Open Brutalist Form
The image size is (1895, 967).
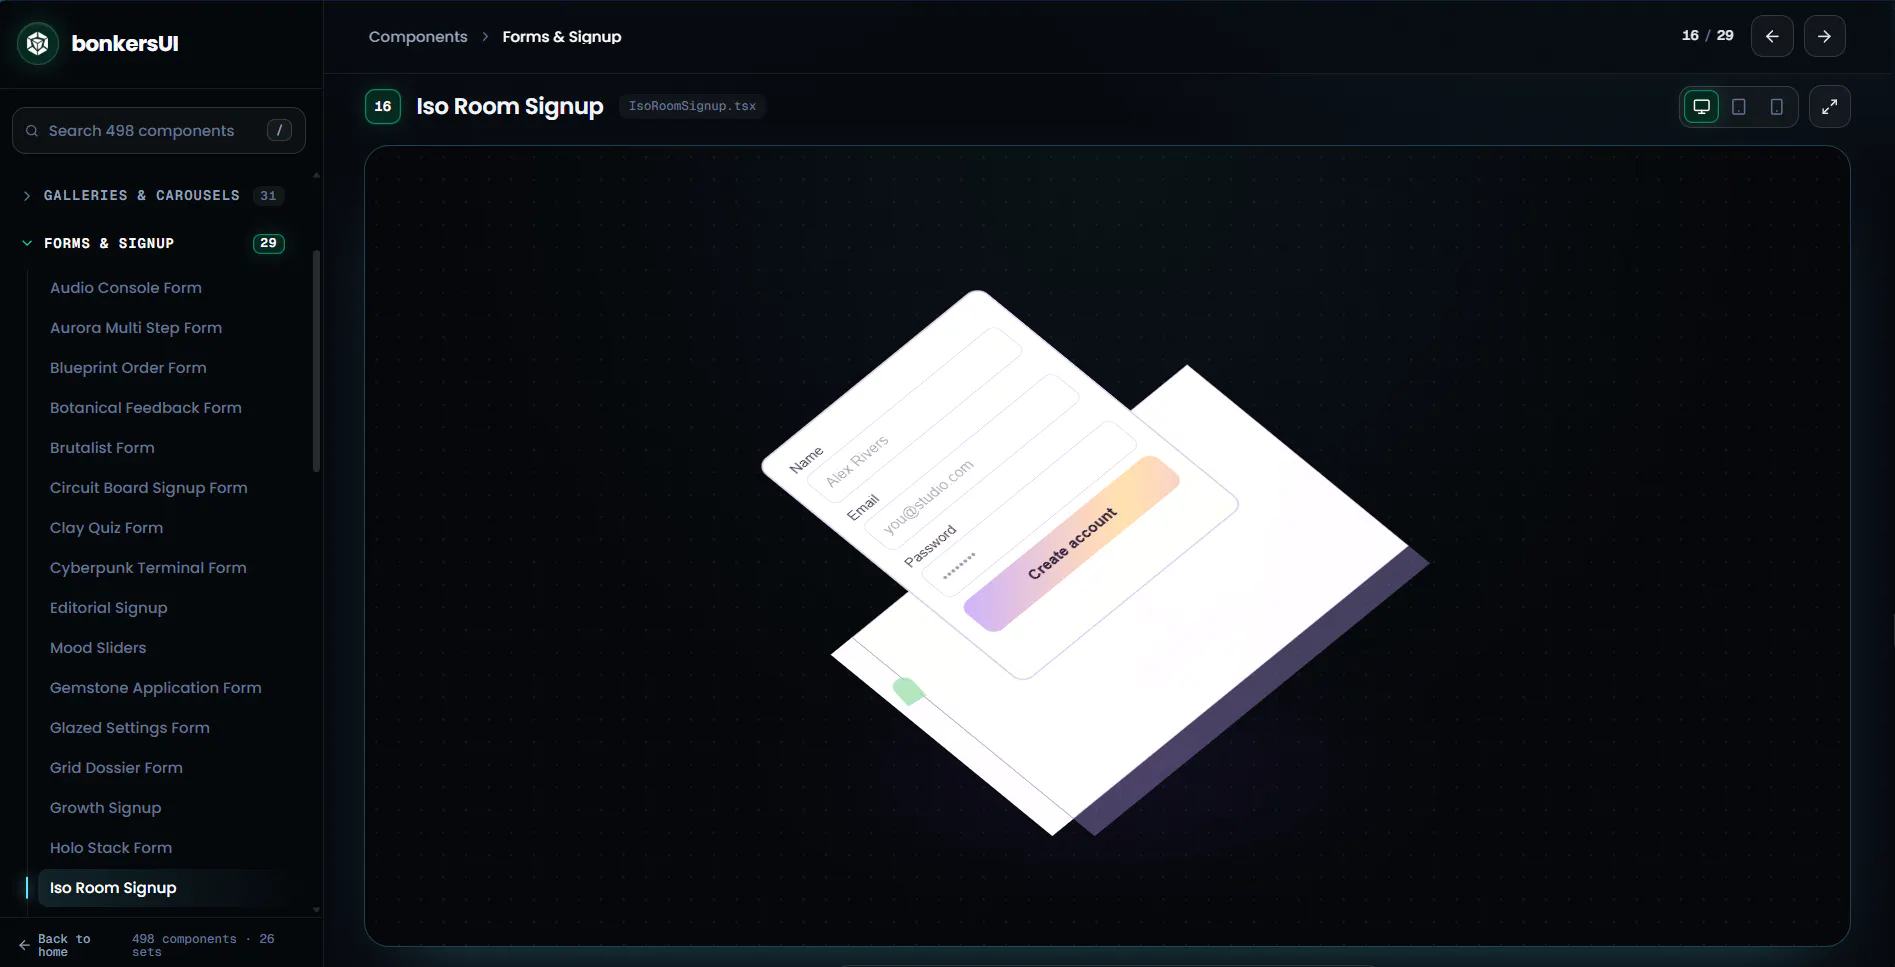[102, 448]
